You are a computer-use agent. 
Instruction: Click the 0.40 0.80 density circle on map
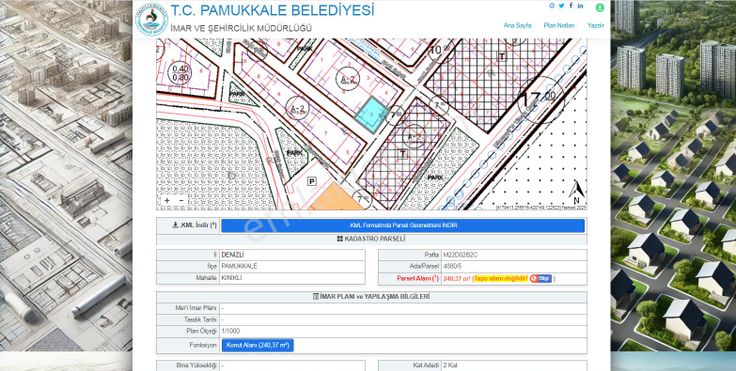point(179,73)
